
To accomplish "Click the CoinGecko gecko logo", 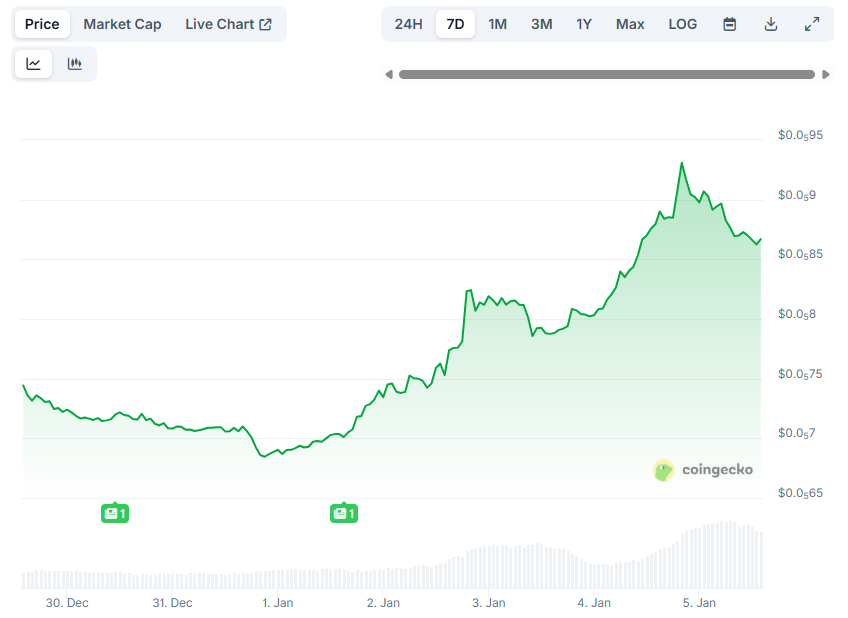I will coord(662,470).
